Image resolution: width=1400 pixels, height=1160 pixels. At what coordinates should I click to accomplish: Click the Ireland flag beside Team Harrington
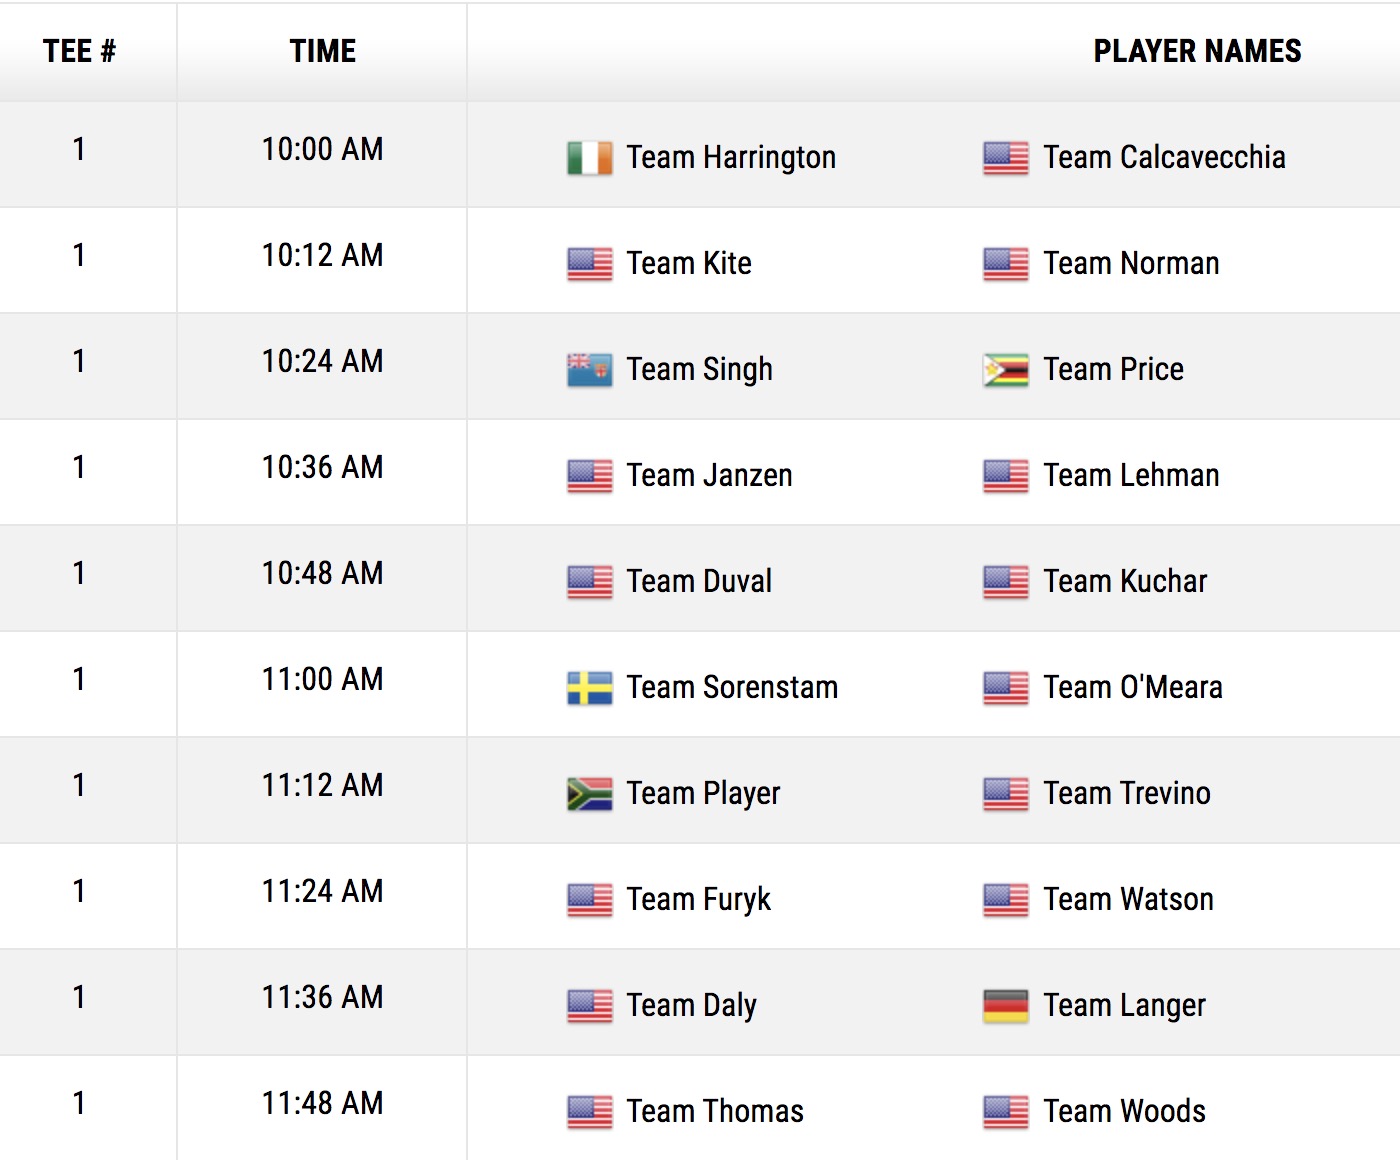[x=589, y=158]
